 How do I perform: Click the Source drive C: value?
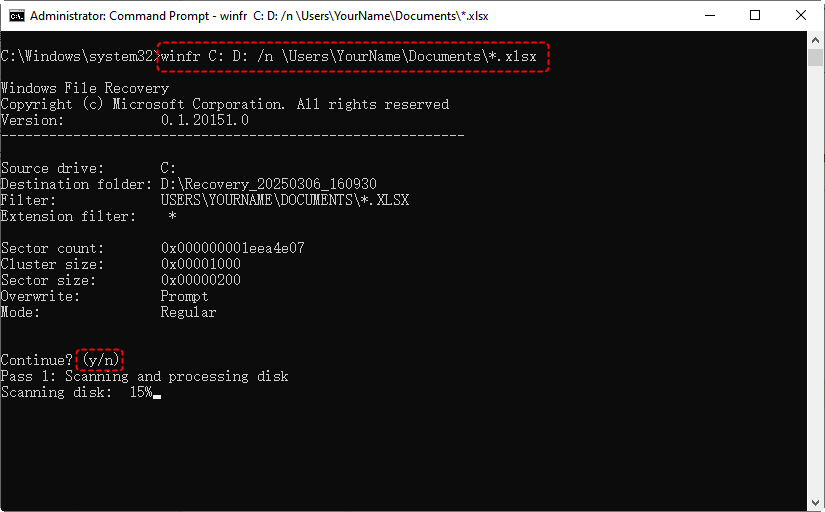coord(168,168)
